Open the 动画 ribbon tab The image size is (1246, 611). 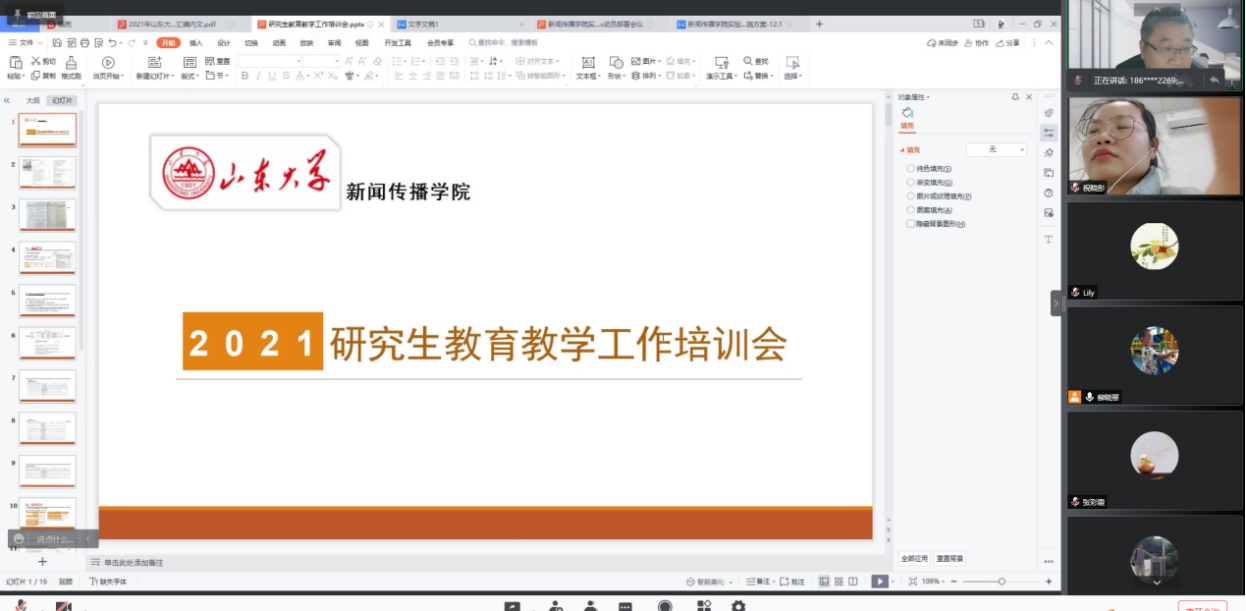click(279, 43)
